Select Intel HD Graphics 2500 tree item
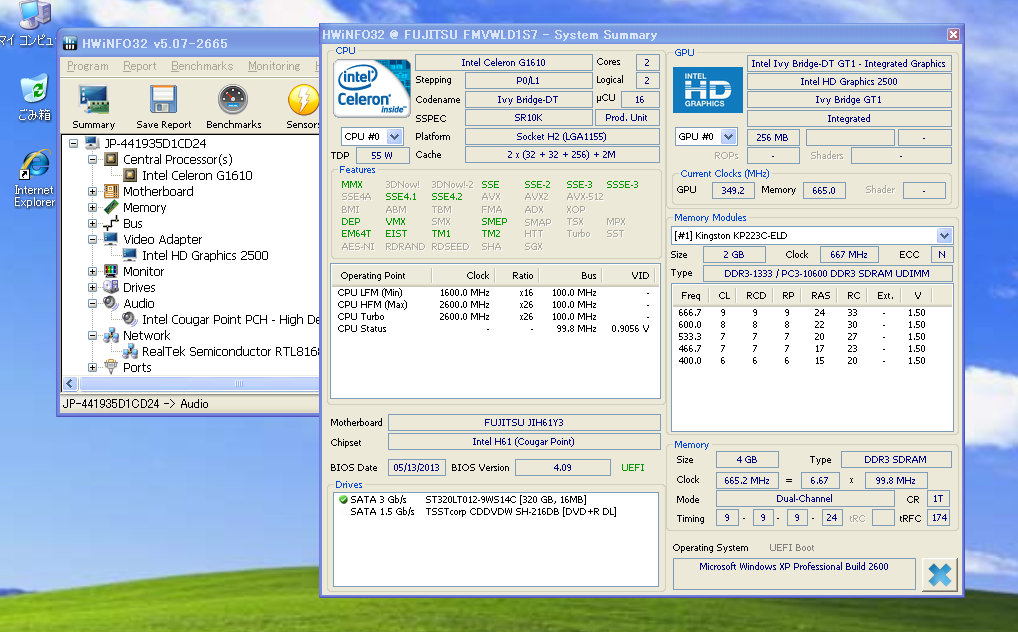This screenshot has width=1018, height=632. [204, 256]
